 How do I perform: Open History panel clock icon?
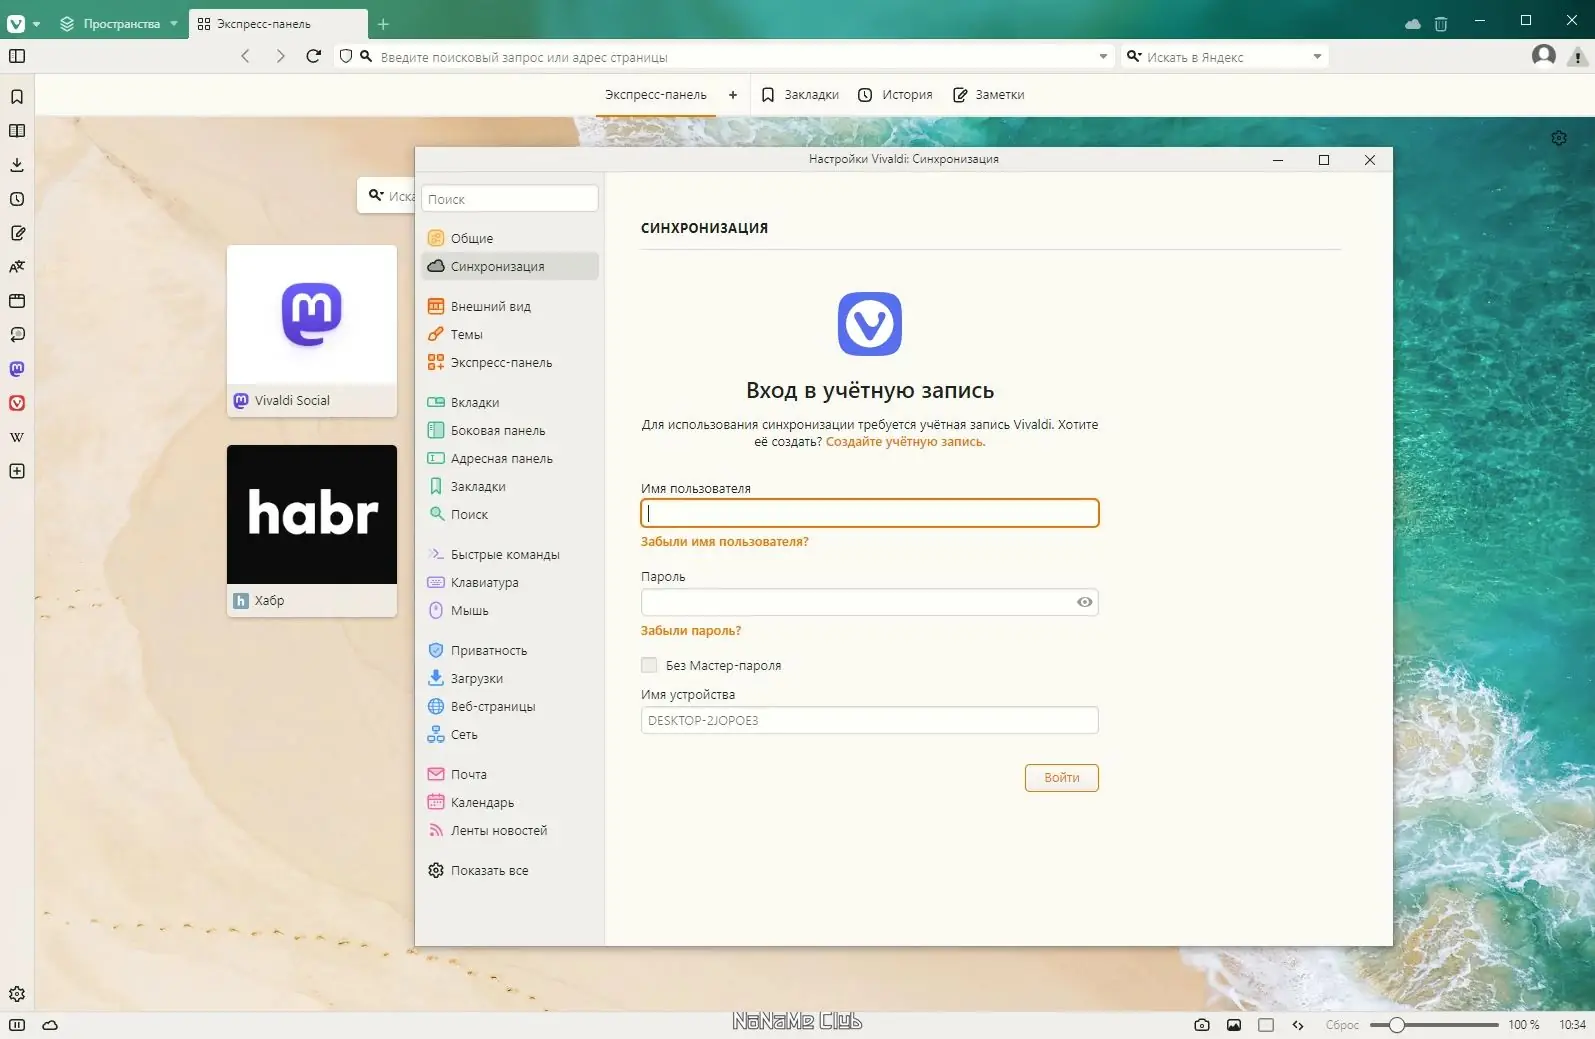(x=17, y=199)
